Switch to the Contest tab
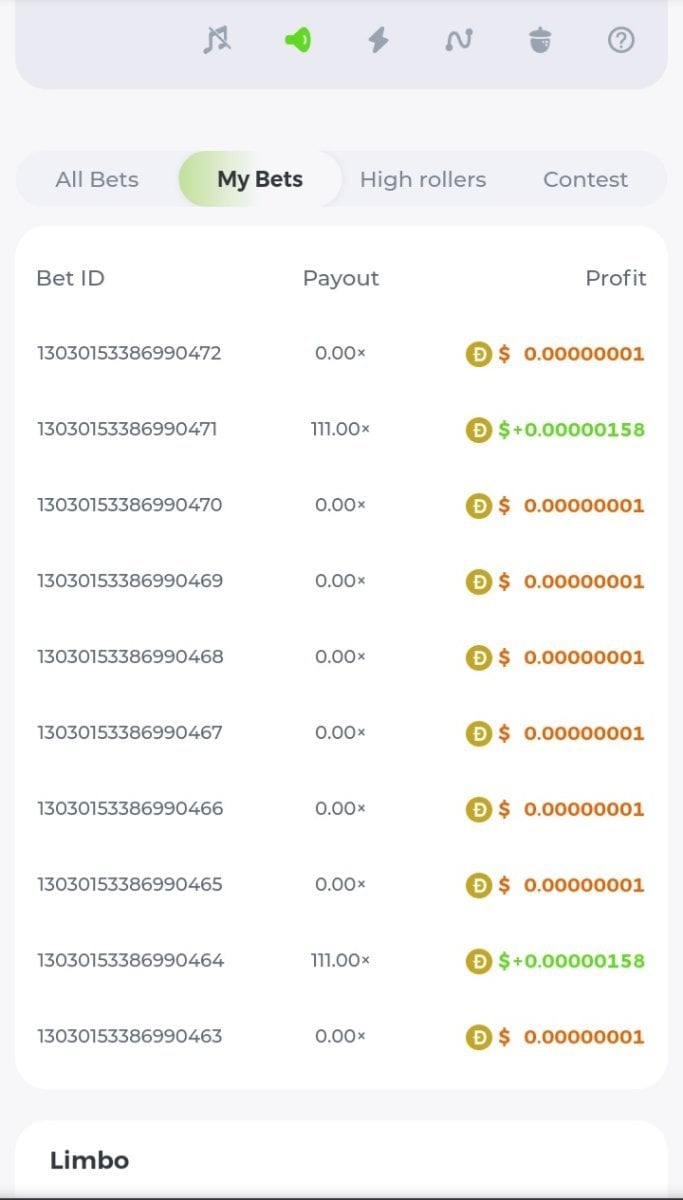The height and width of the screenshot is (1200, 683). click(x=585, y=180)
